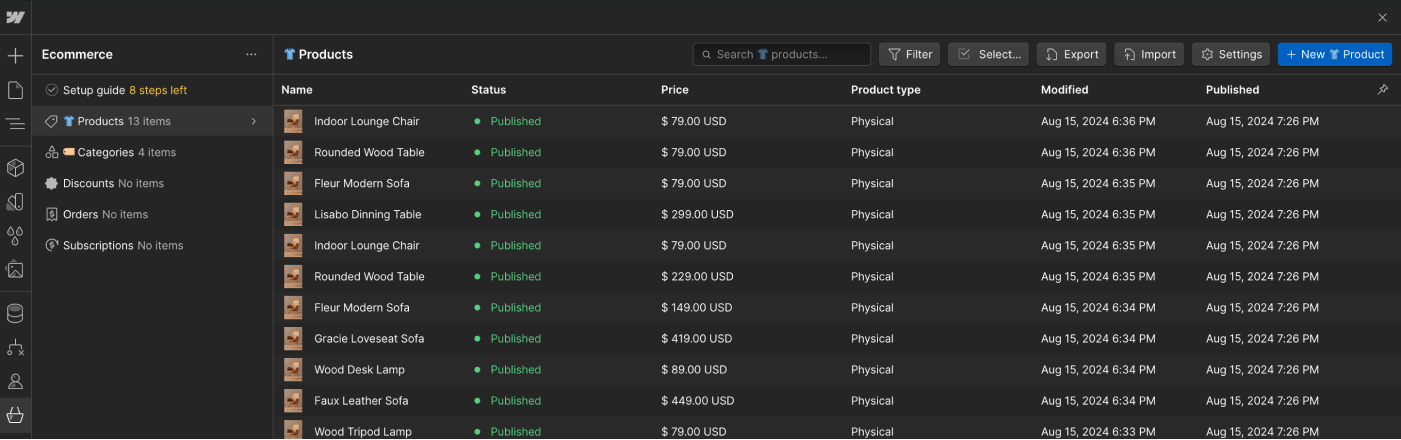Open the Faux Leather Sofa product
The height and width of the screenshot is (440, 1401).
tap(361, 400)
